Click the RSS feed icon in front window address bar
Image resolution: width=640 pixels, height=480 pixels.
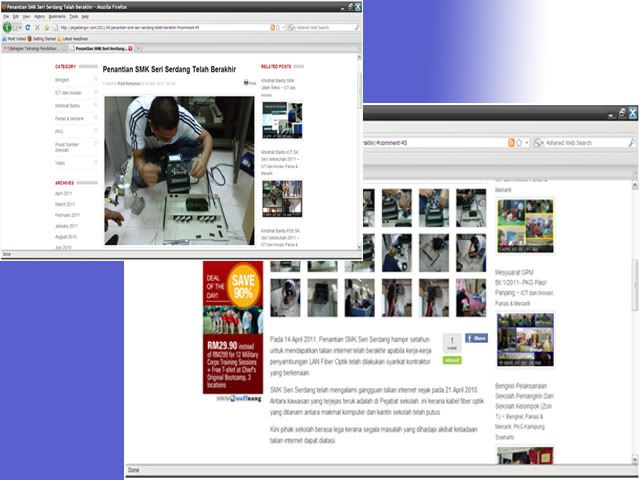(273, 27)
